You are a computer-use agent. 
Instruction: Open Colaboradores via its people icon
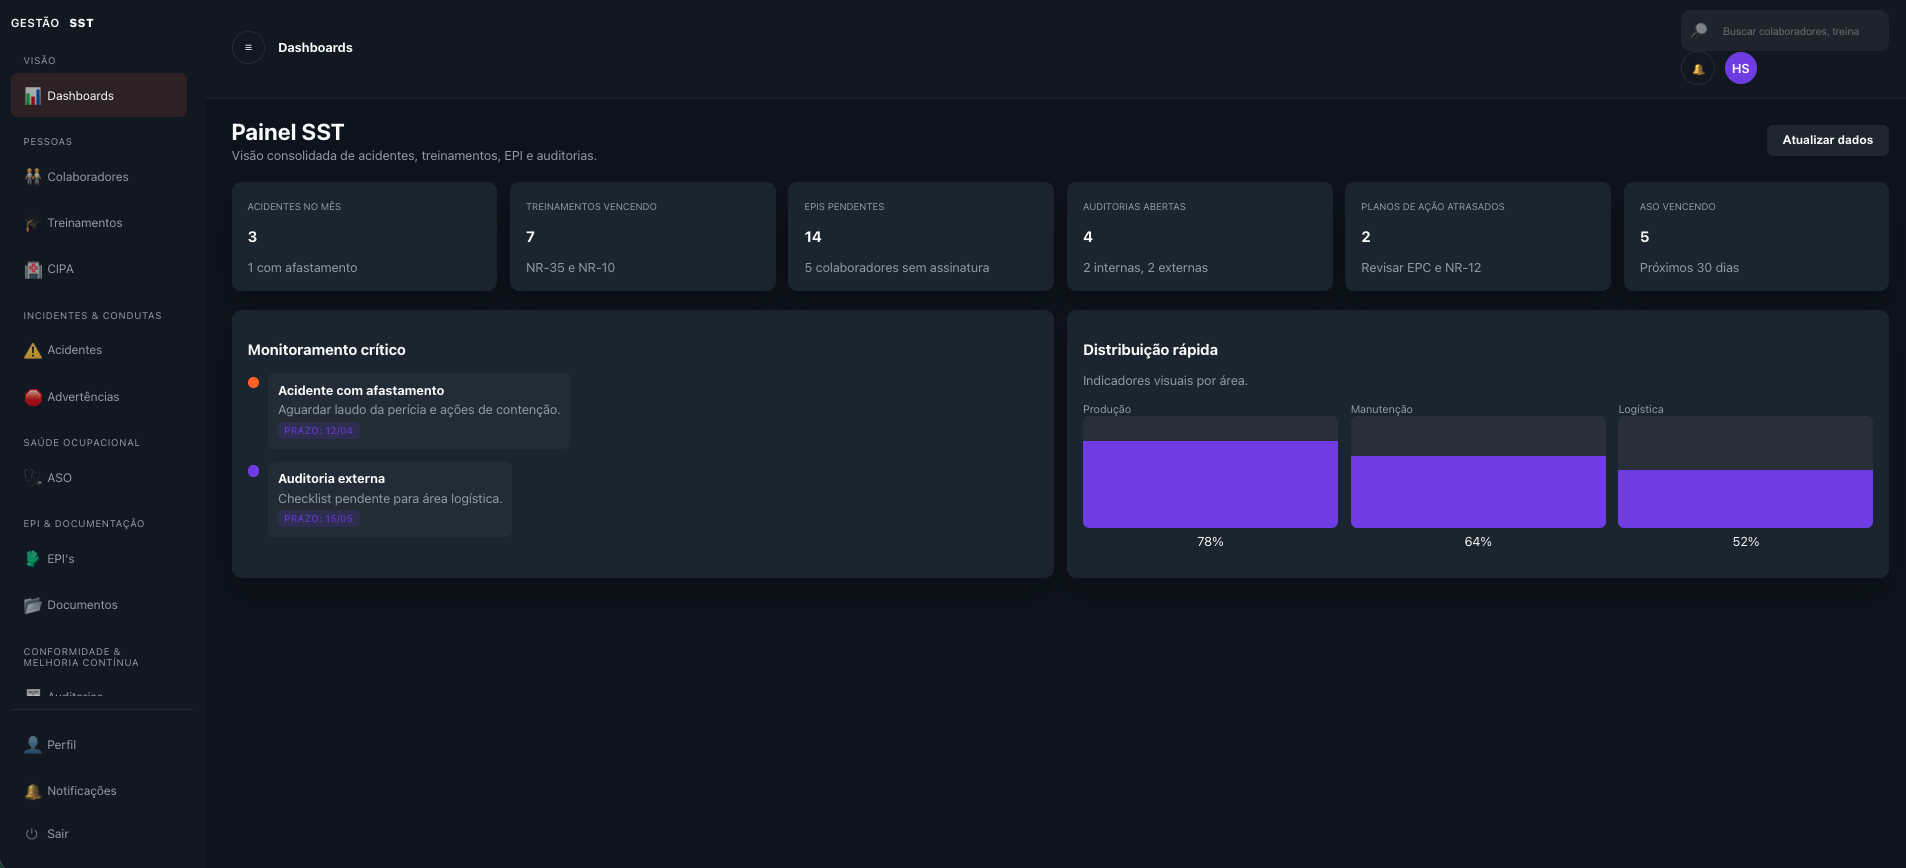pos(33,177)
